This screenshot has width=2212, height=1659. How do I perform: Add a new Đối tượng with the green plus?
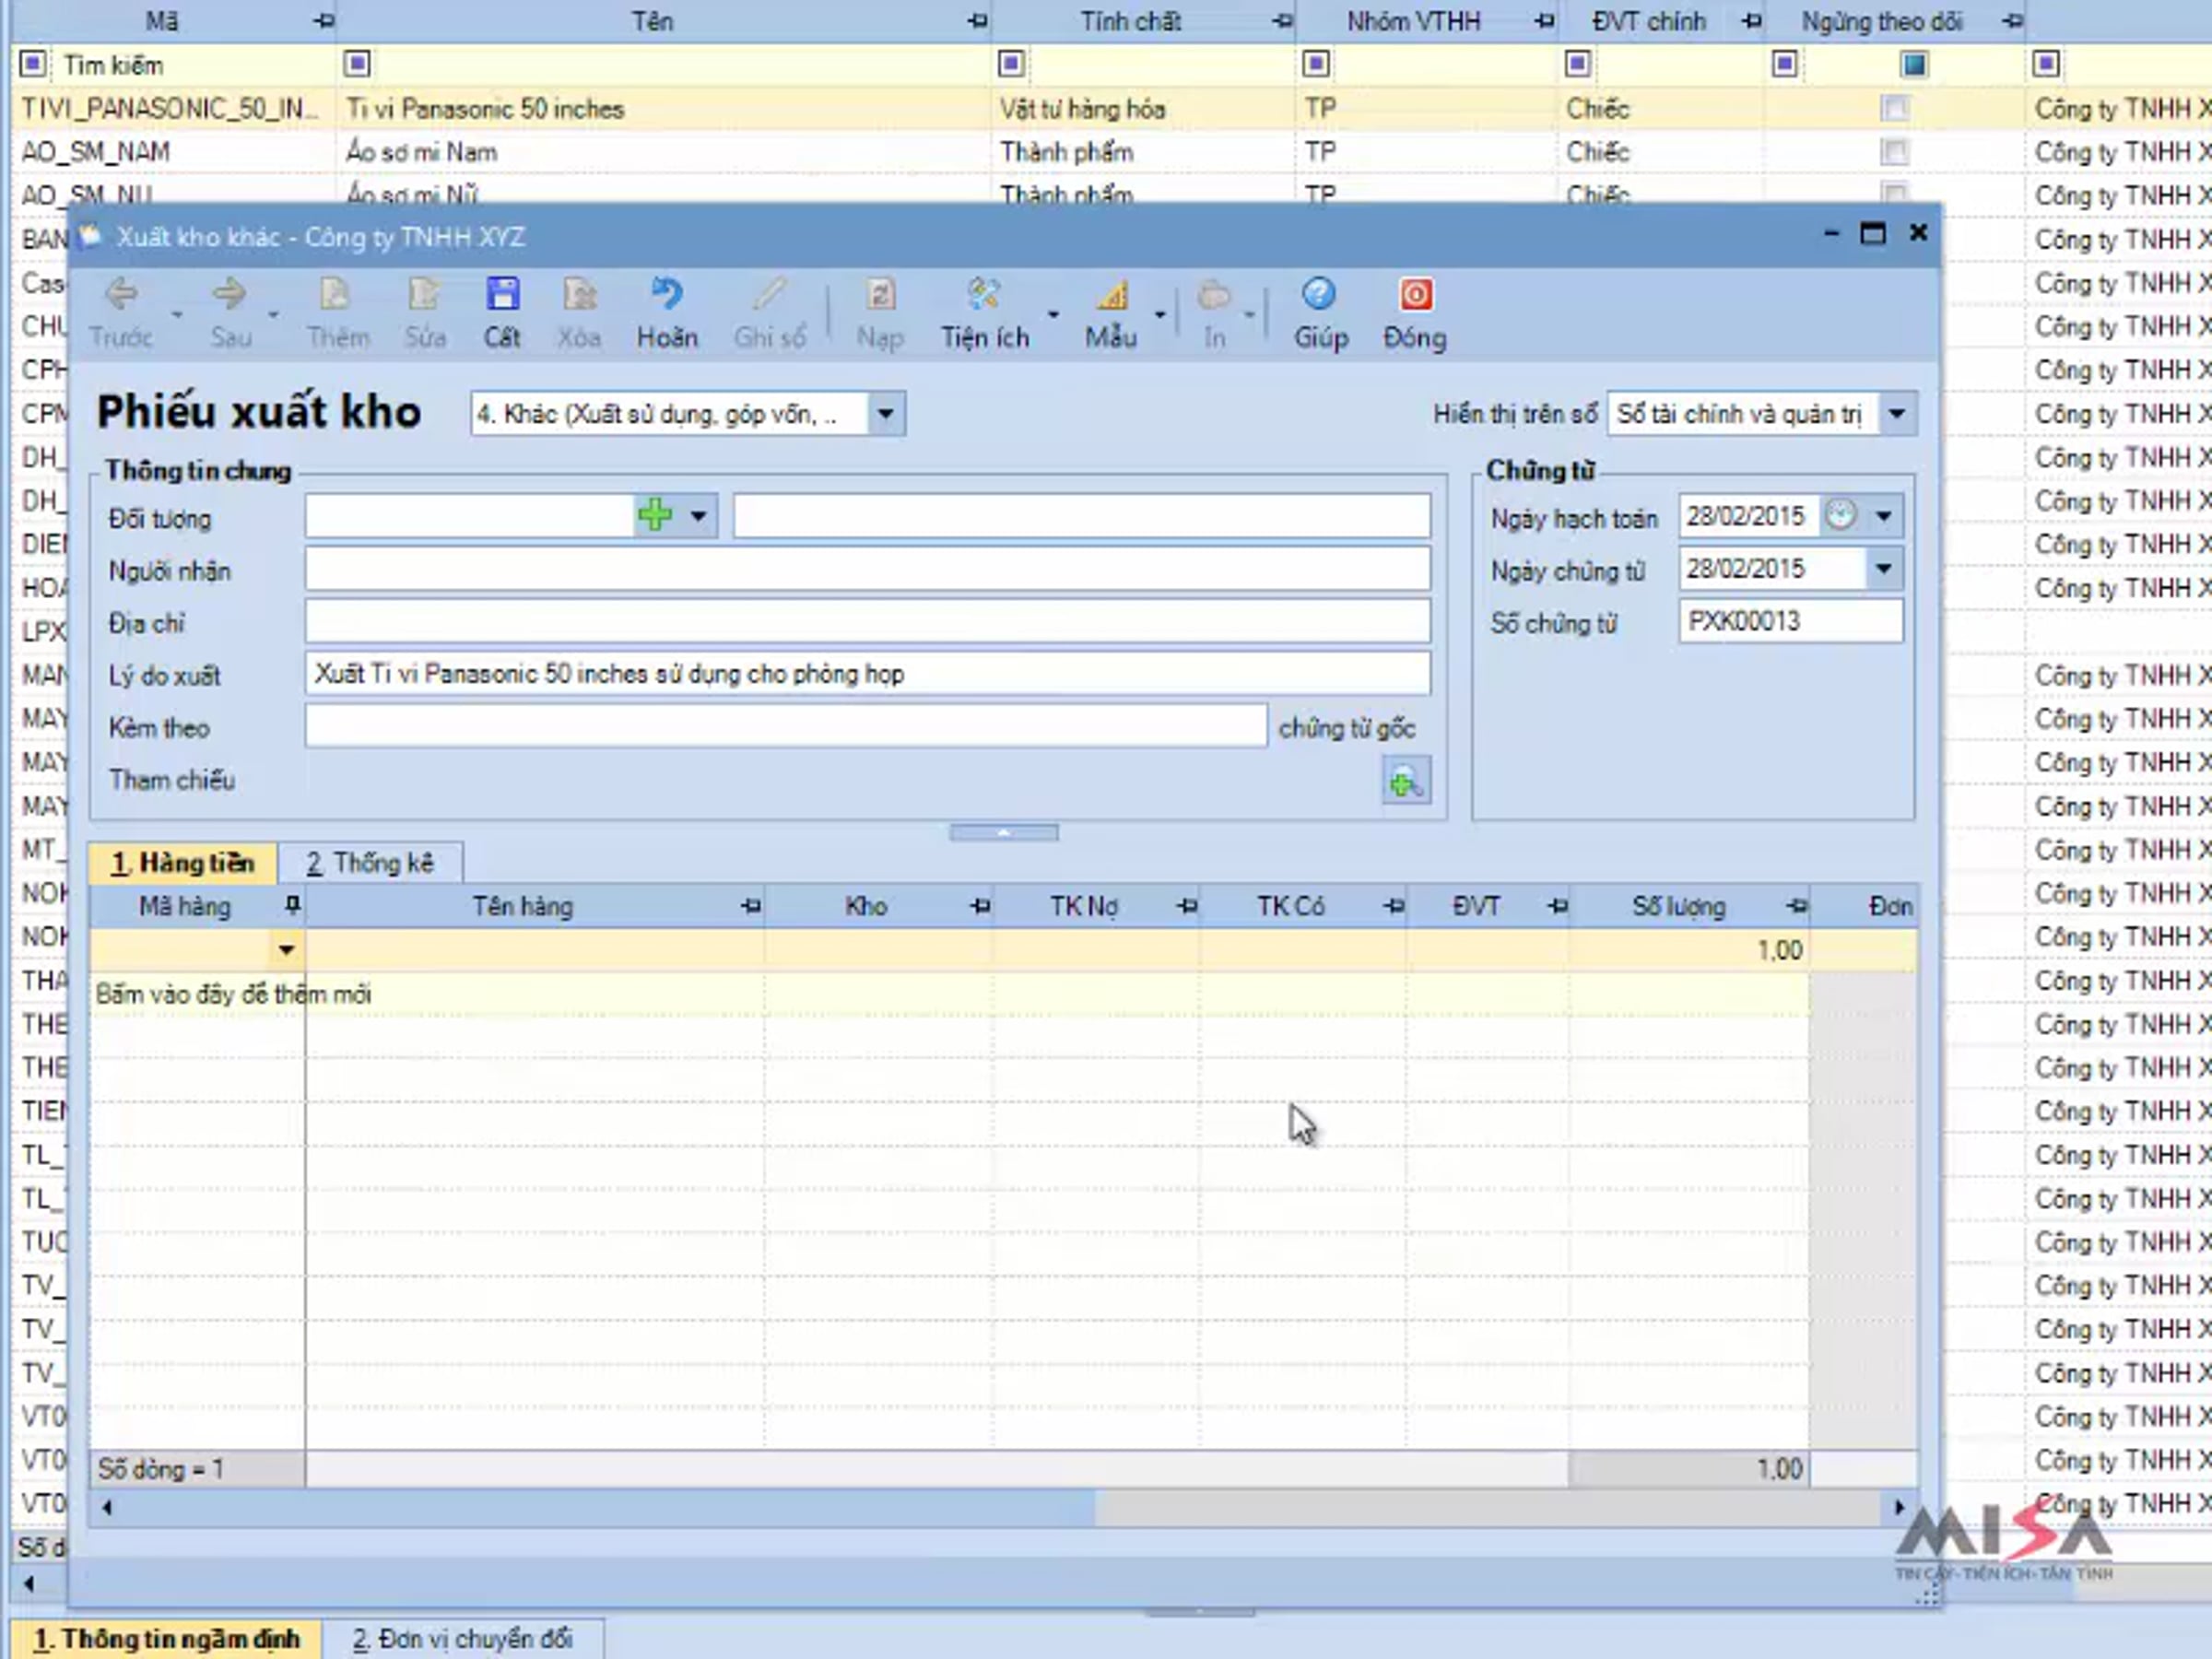(655, 516)
